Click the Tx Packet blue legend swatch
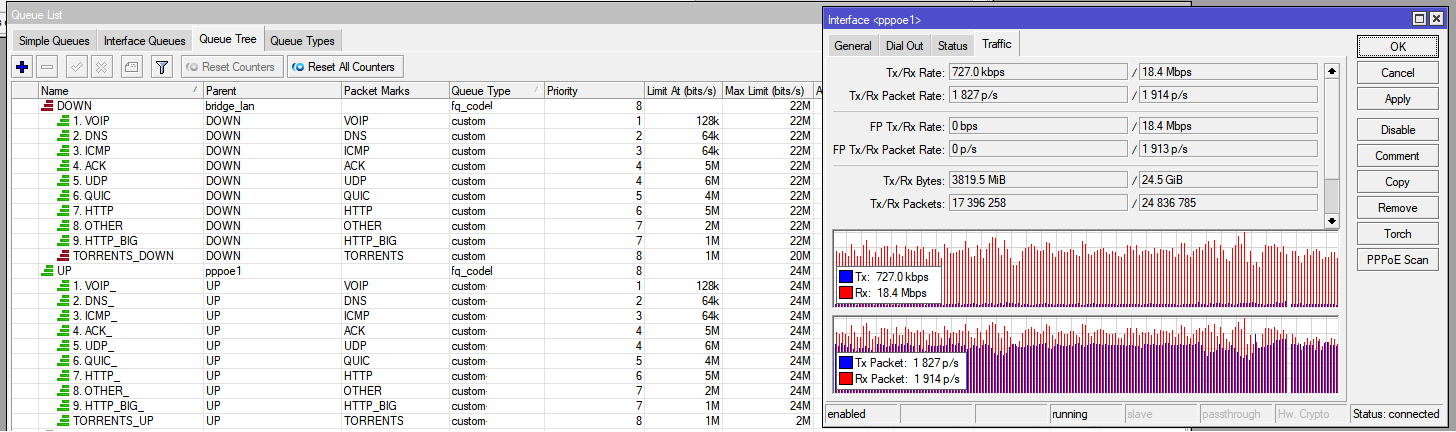Image resolution: width=1456 pixels, height=432 pixels. click(845, 363)
